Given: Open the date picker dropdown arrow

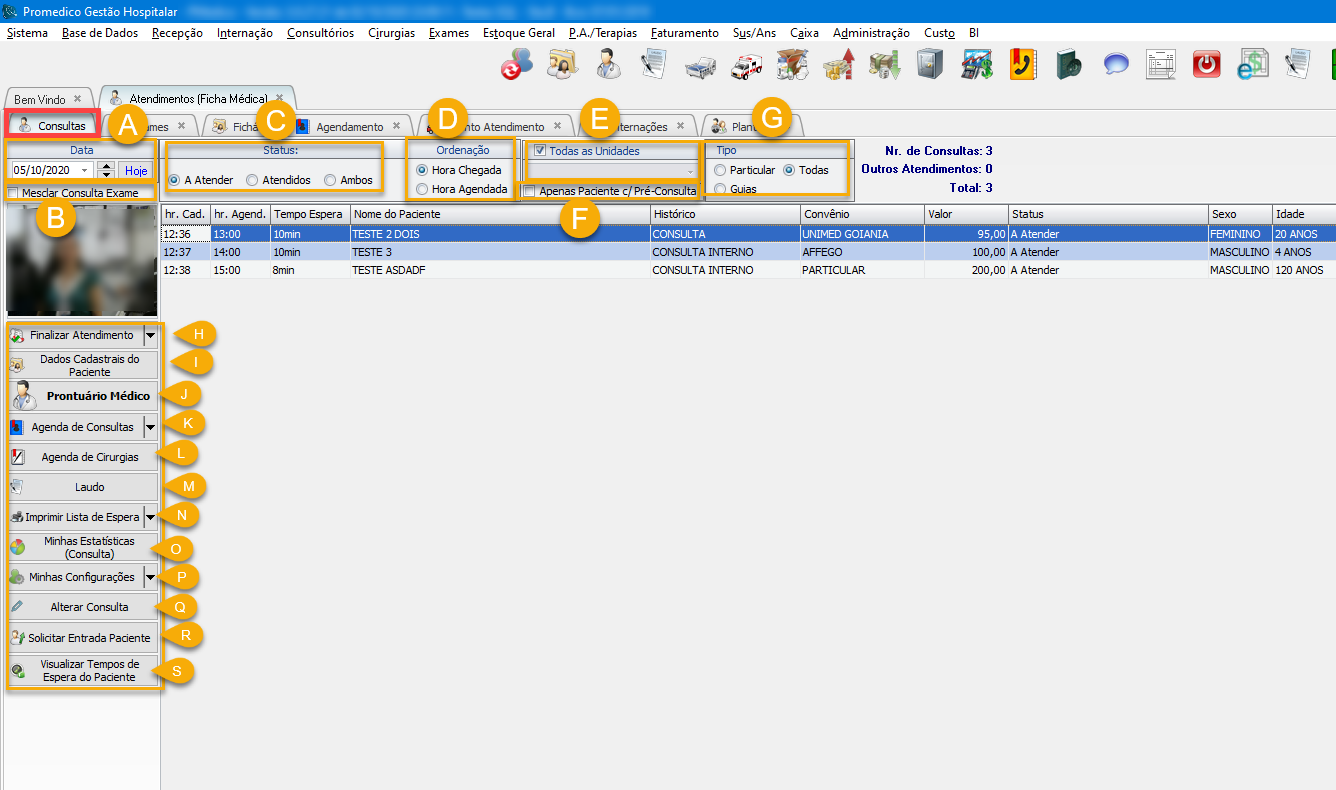Looking at the screenshot, I should click(x=84, y=171).
